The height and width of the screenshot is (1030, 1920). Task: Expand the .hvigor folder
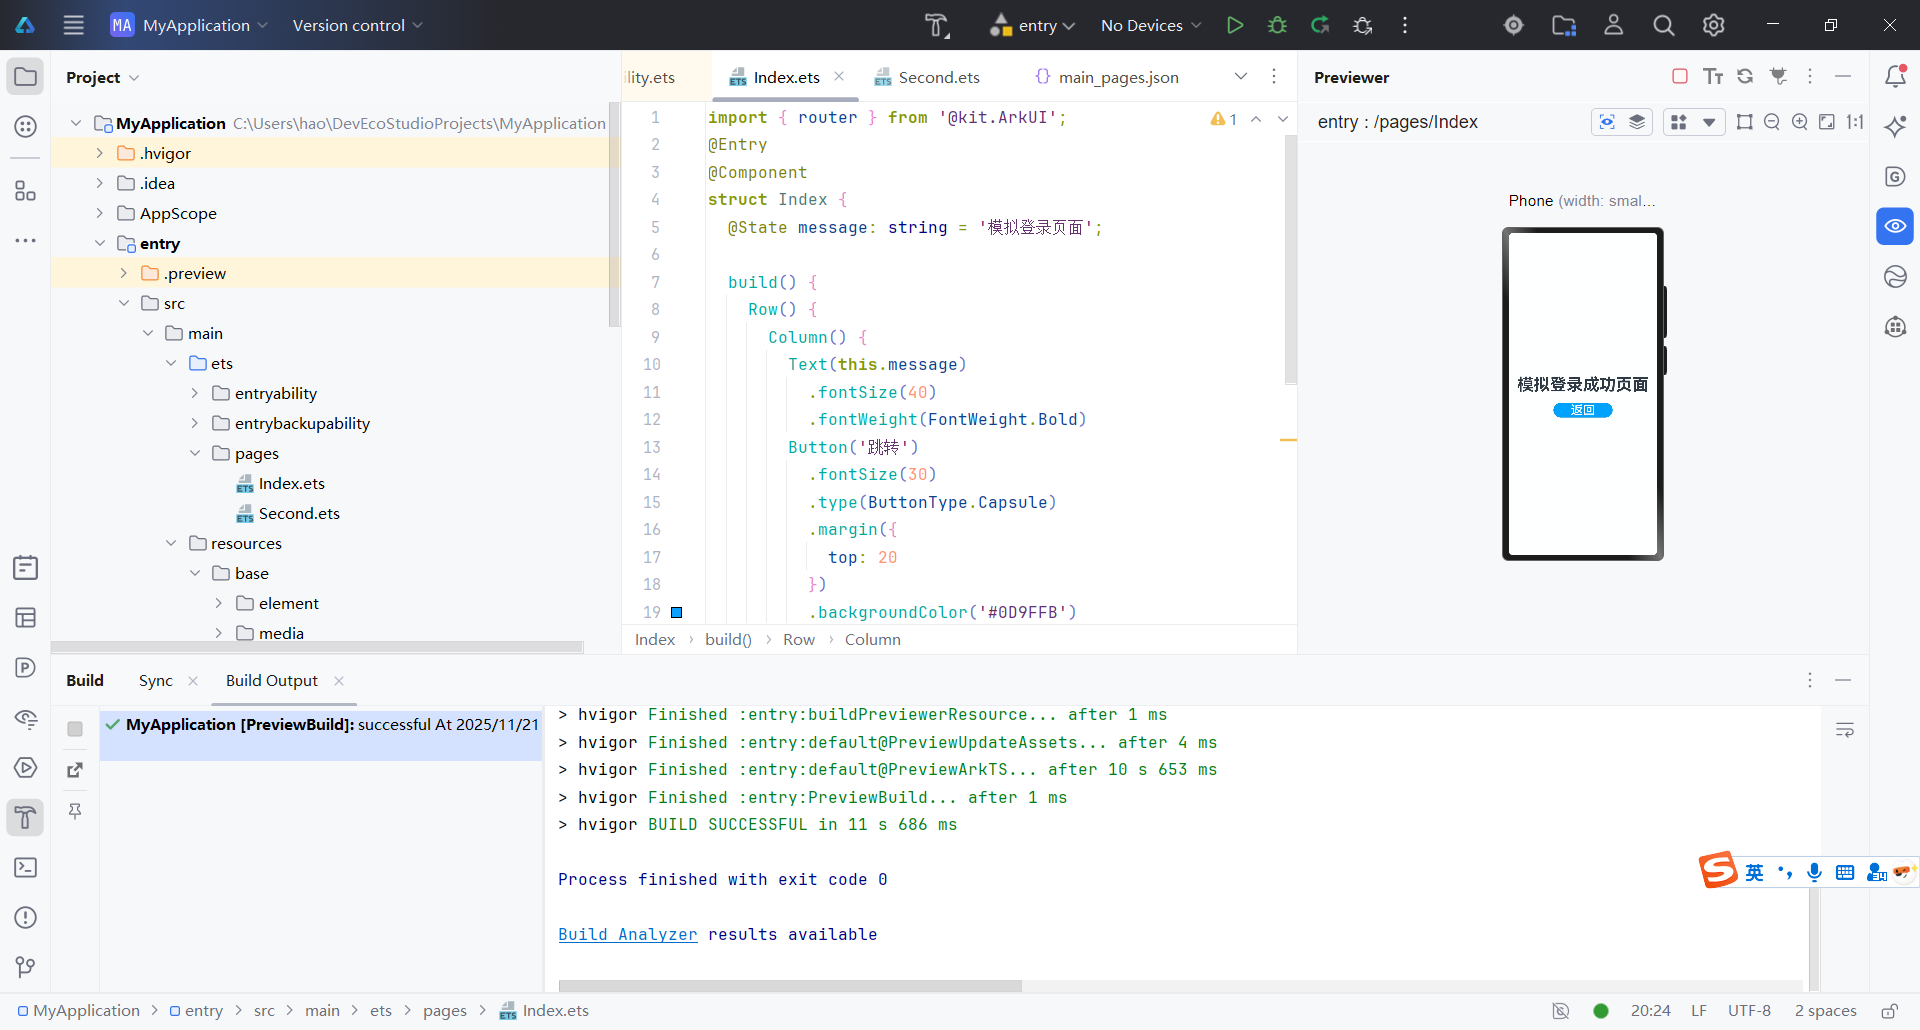tap(100, 153)
